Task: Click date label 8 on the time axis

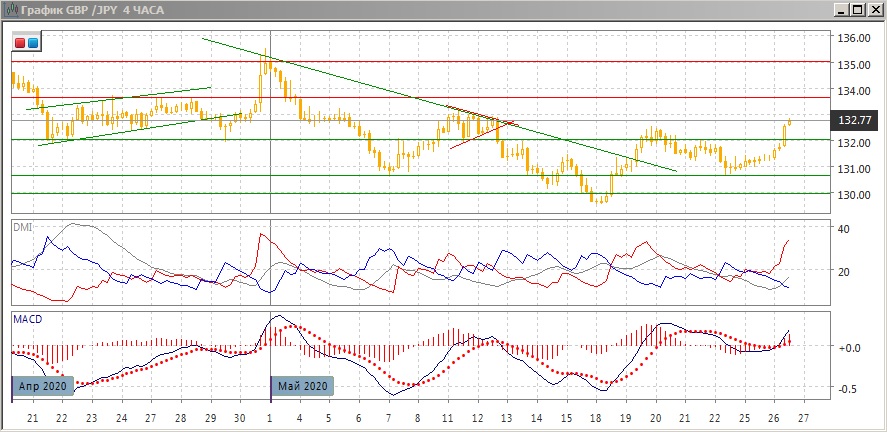Action: 418,418
